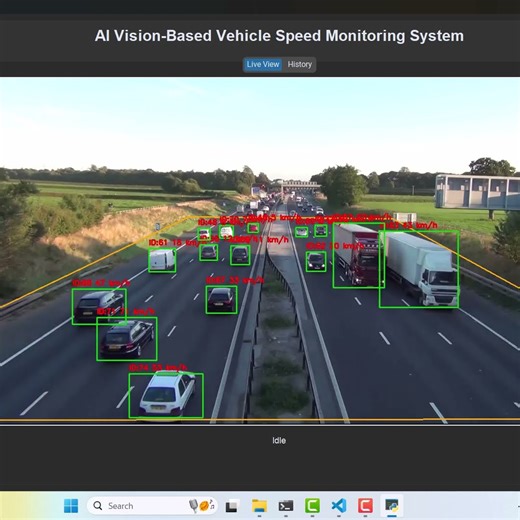Open the Terminal taskbar icon
Image resolution: width=520 pixels, height=520 pixels.
pyautogui.click(x=286, y=506)
